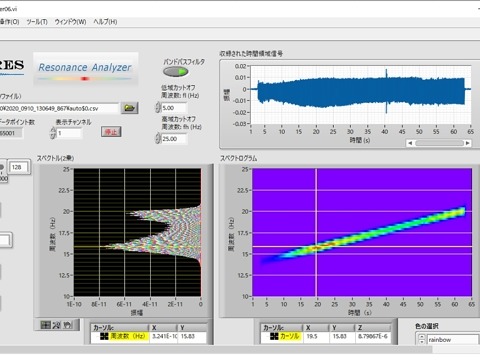The width and height of the screenshot is (480, 360).
Task: Click the spectrum cursor name 周波数 (Hz)
Action: point(128,336)
